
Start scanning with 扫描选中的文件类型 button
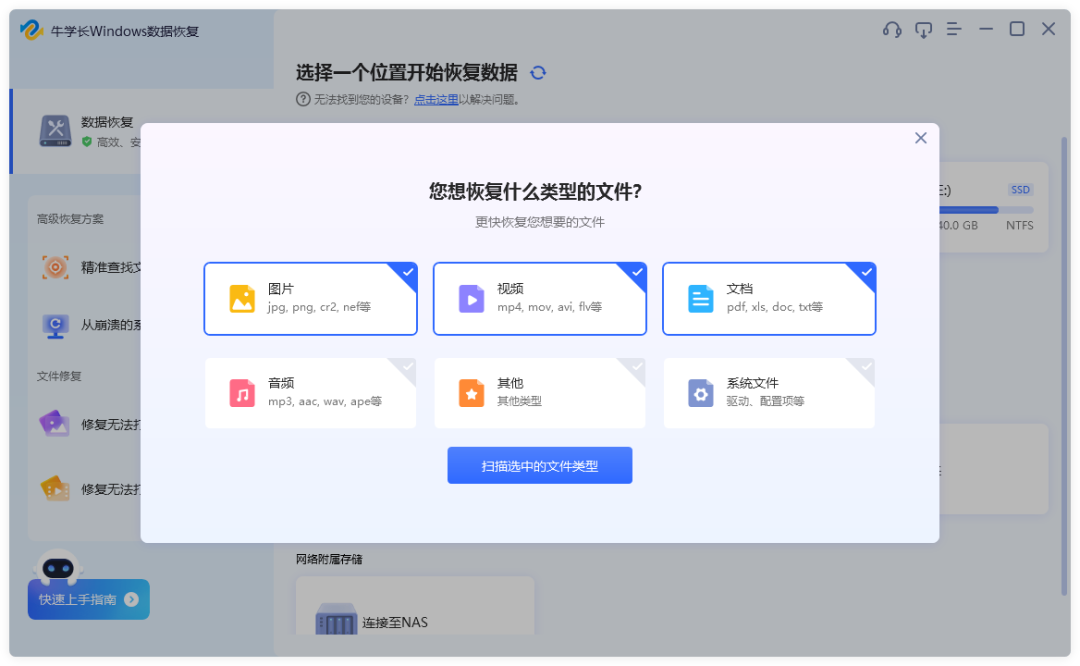pos(540,466)
